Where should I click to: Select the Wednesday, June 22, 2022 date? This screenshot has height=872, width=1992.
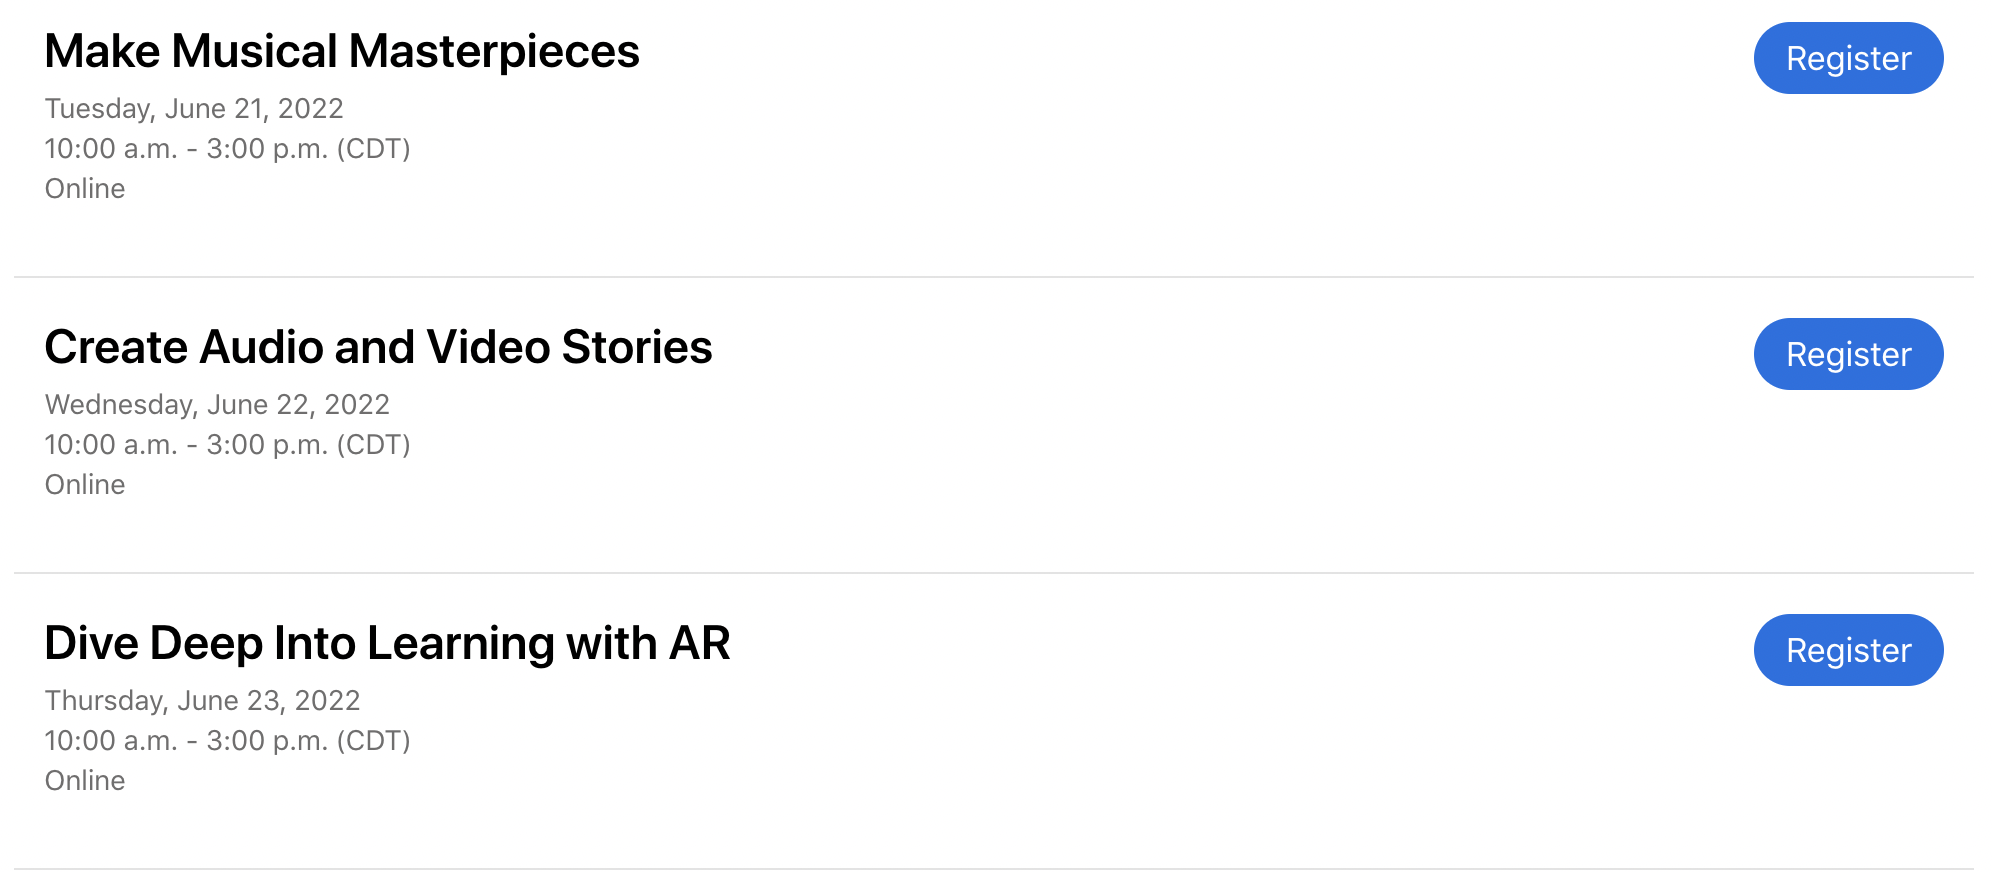point(217,404)
